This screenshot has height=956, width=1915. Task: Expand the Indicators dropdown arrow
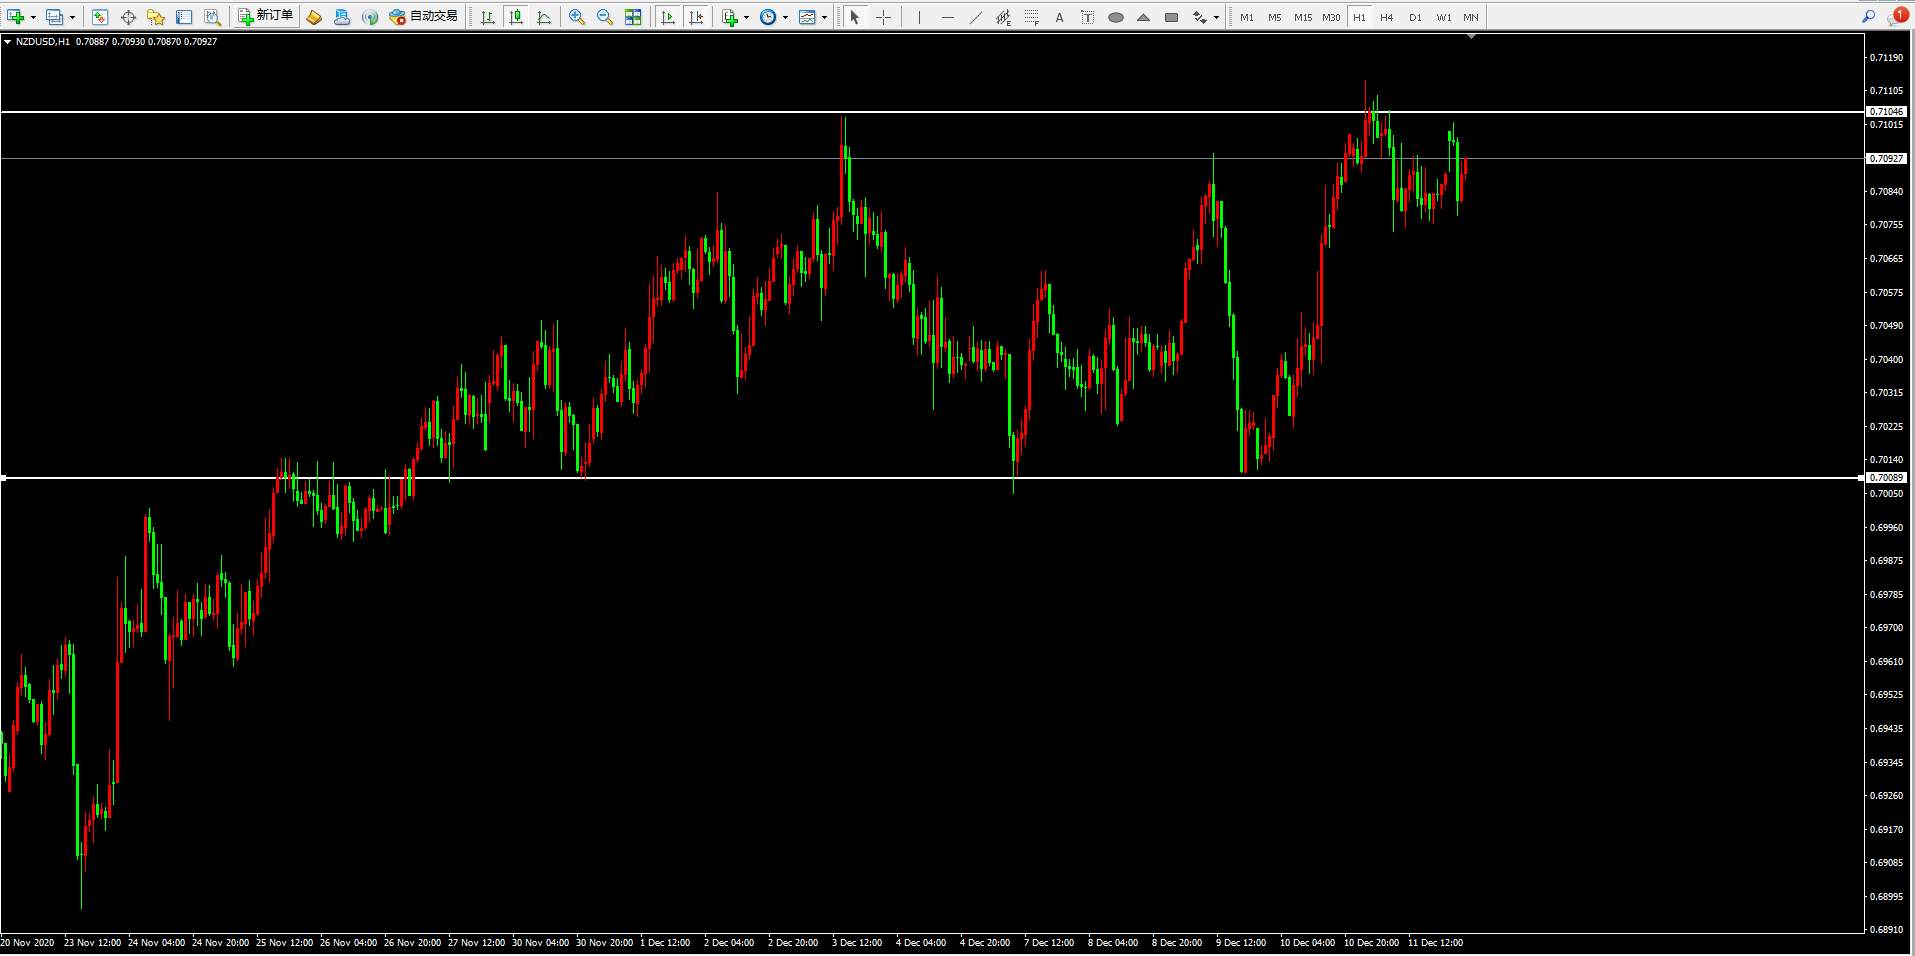(x=746, y=17)
